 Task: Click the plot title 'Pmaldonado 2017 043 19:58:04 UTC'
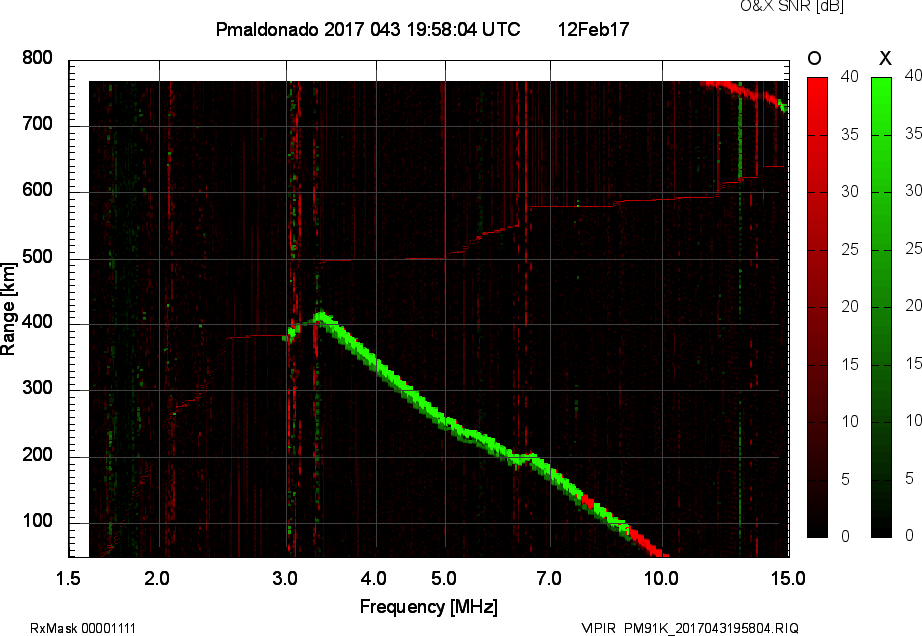(368, 29)
